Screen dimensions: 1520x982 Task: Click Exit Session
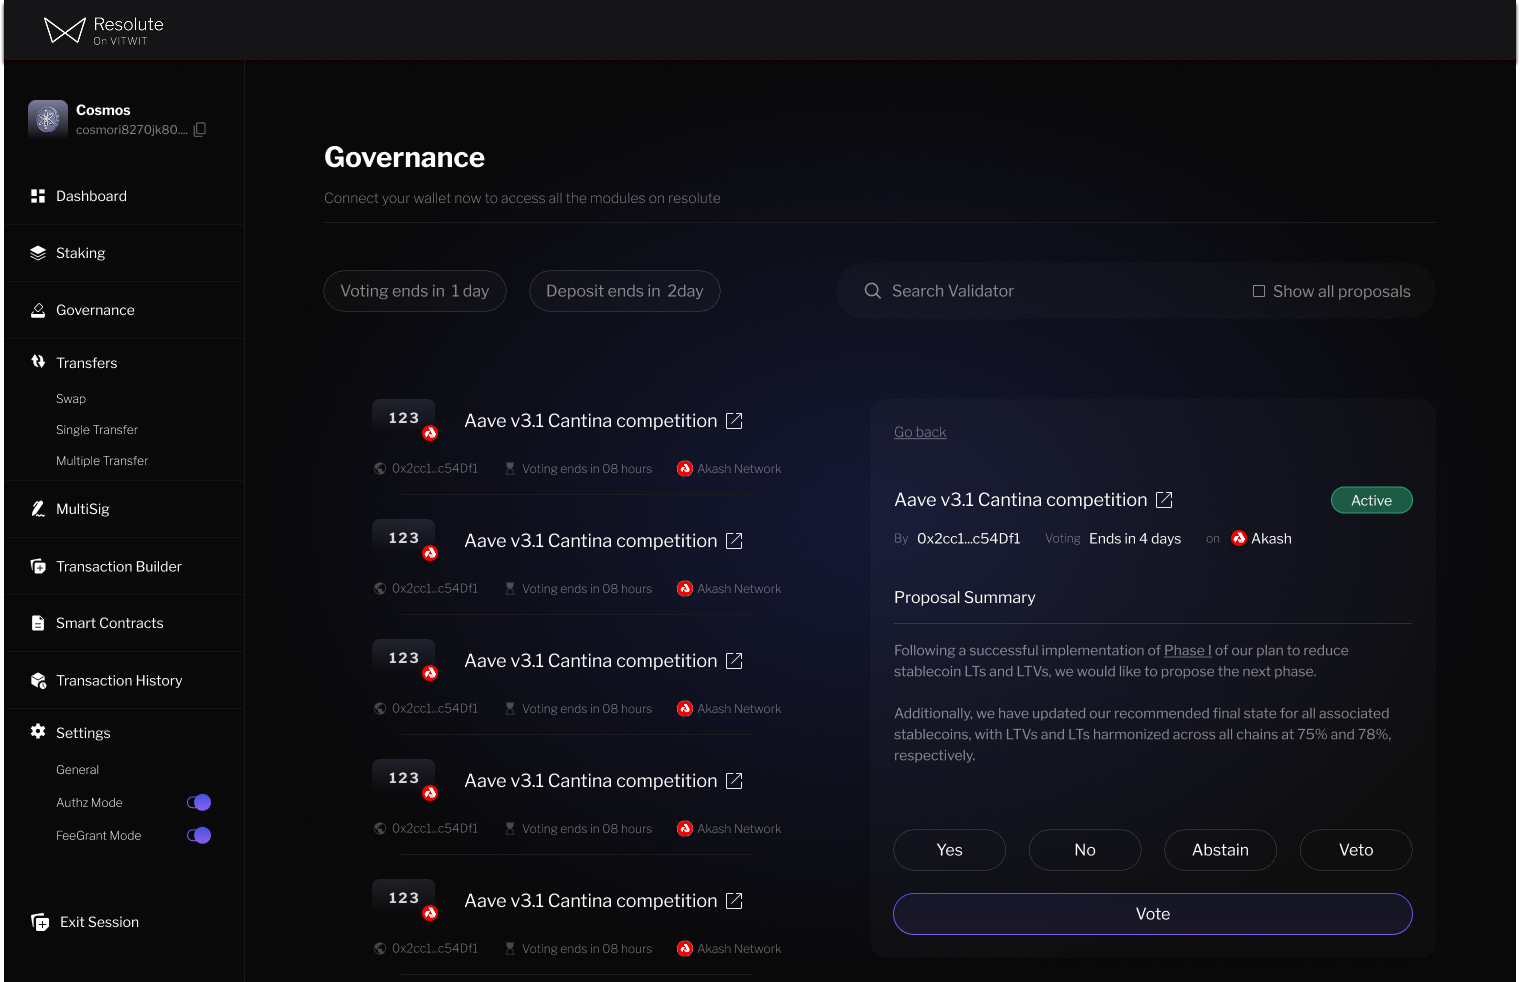tap(99, 922)
